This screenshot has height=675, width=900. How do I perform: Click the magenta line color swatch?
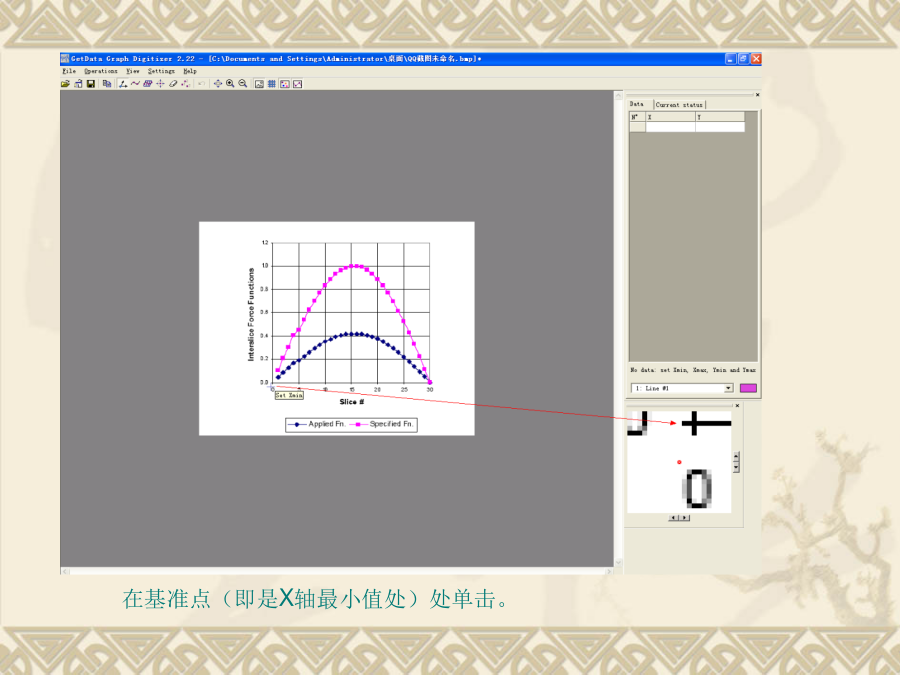(748, 388)
